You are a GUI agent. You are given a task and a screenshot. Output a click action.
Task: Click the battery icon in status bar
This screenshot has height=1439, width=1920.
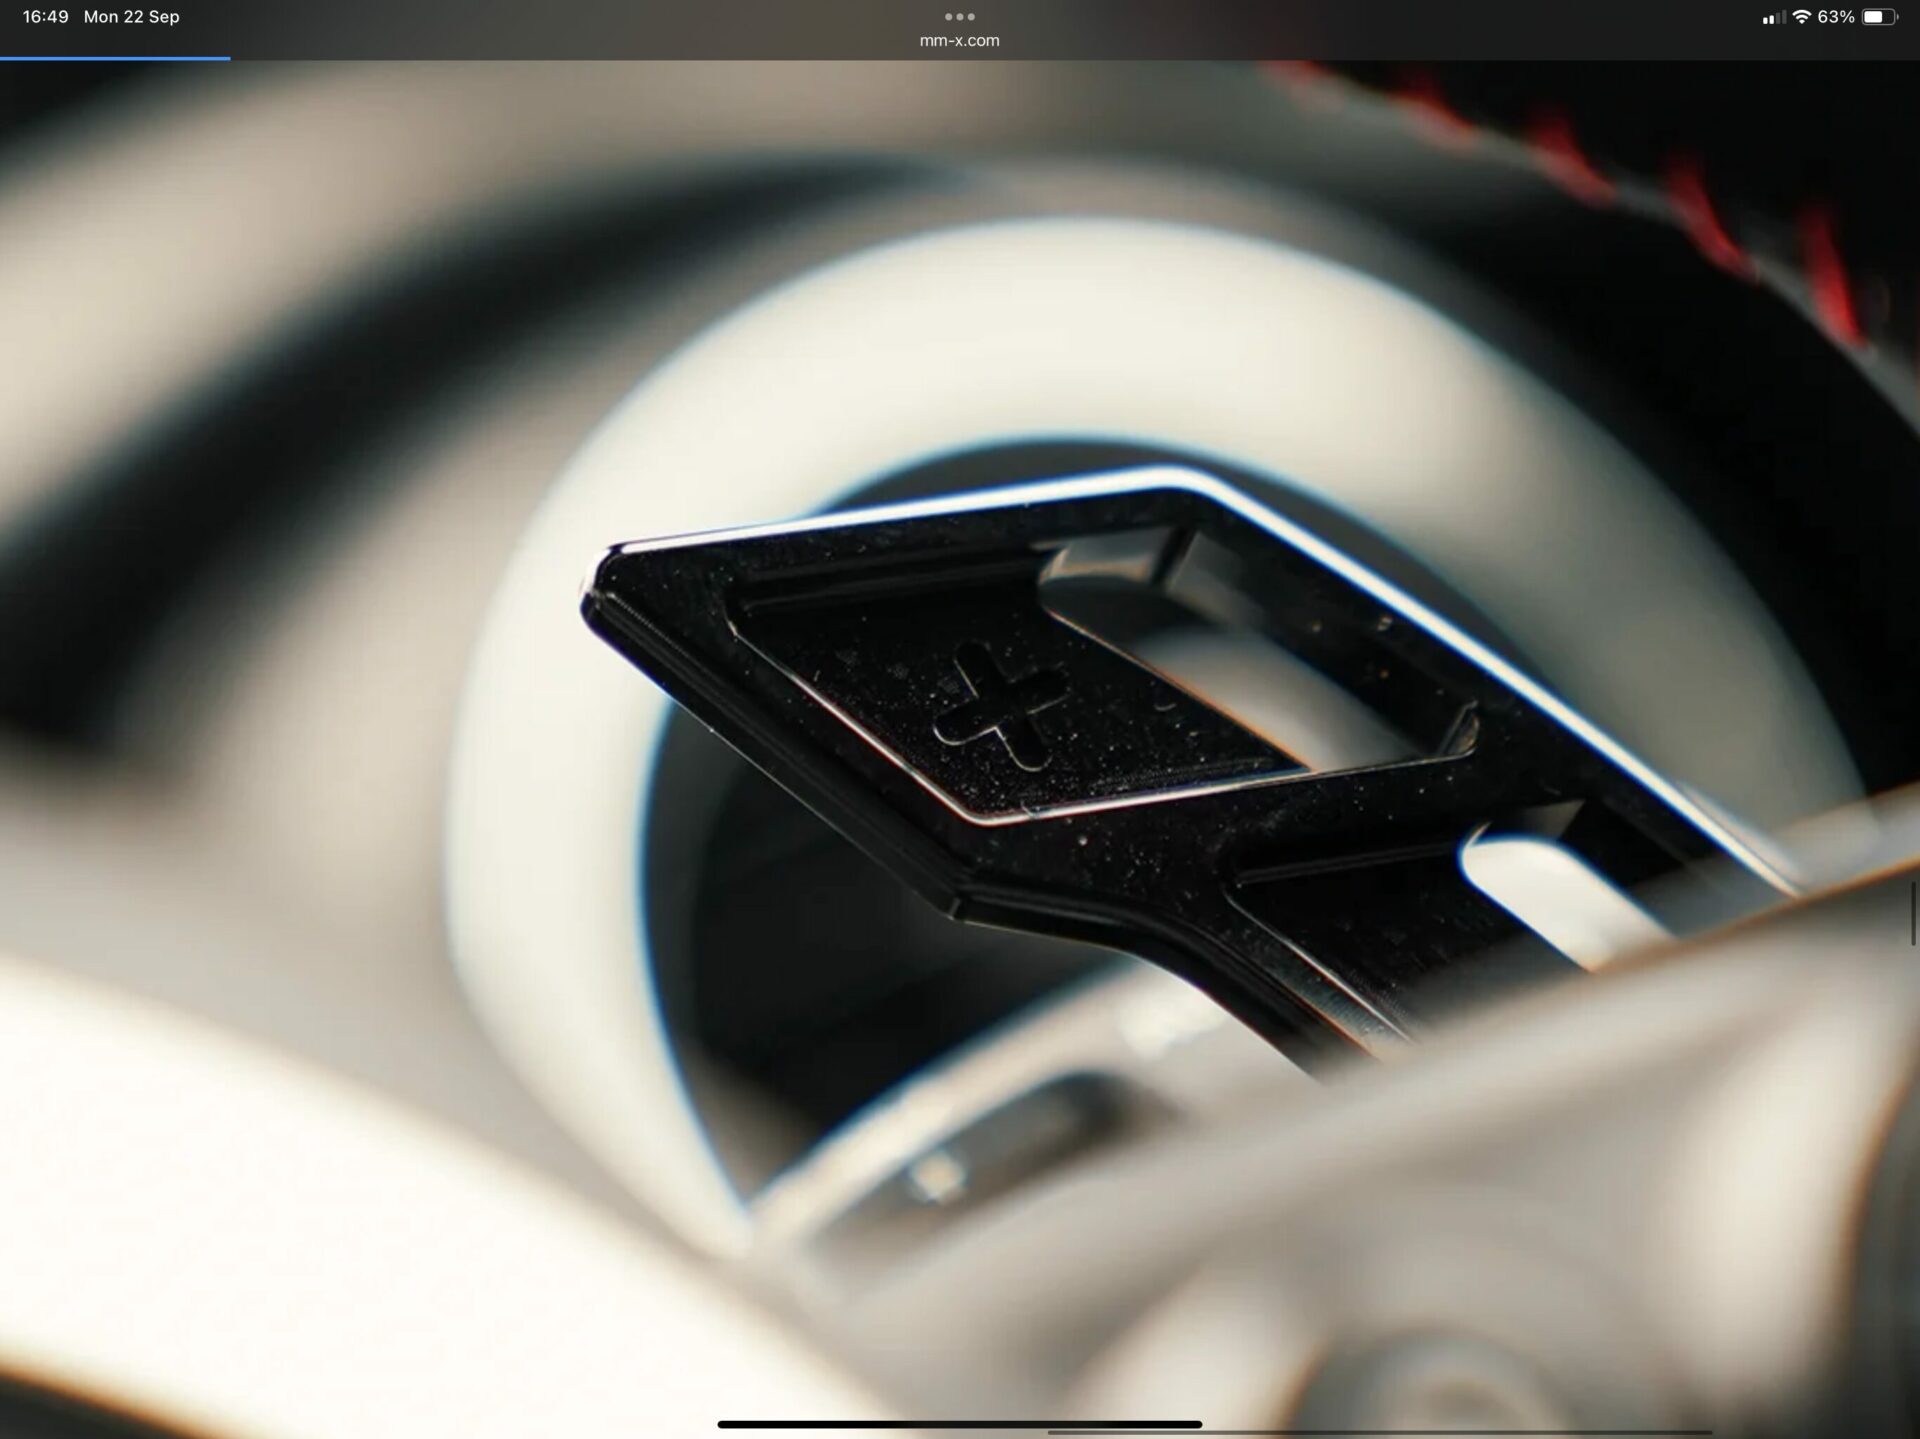[1878, 17]
